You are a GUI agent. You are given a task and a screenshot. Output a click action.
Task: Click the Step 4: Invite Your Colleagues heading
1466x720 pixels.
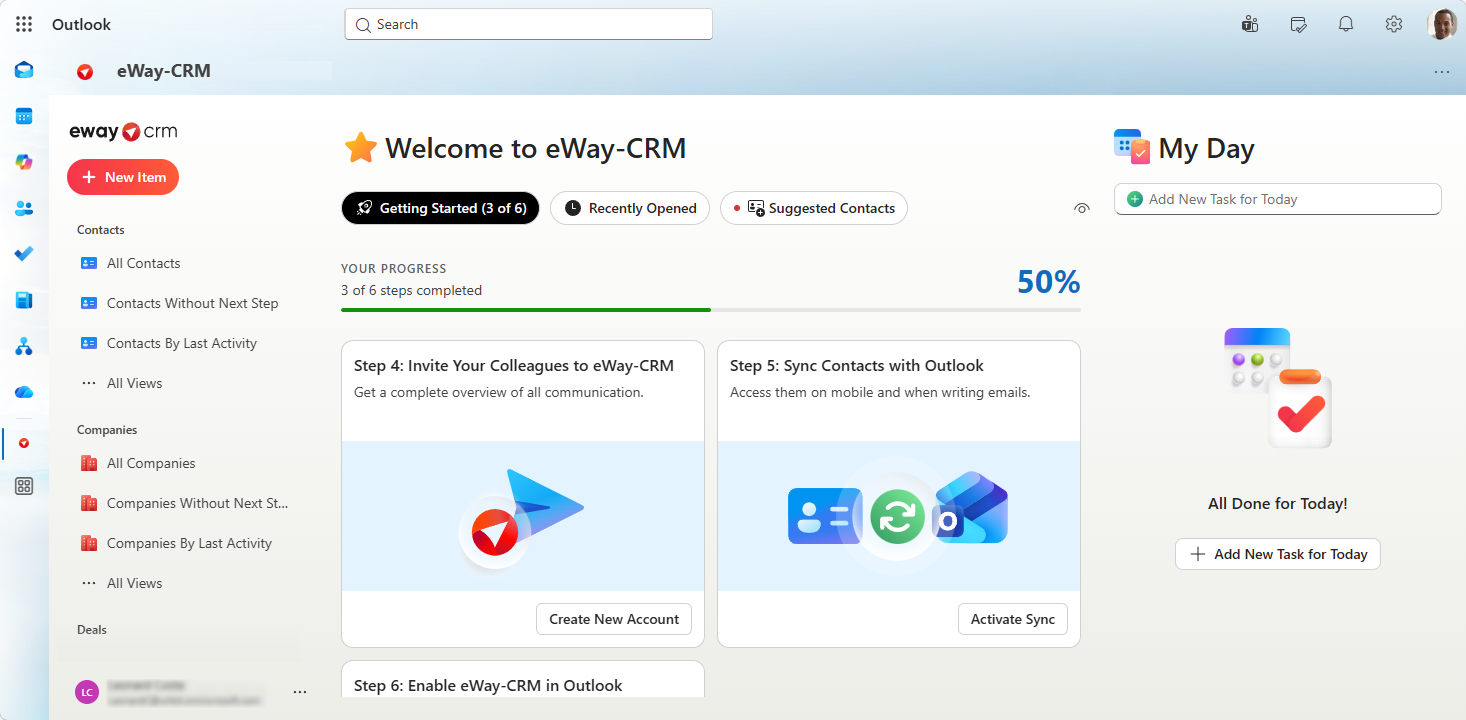tap(514, 366)
